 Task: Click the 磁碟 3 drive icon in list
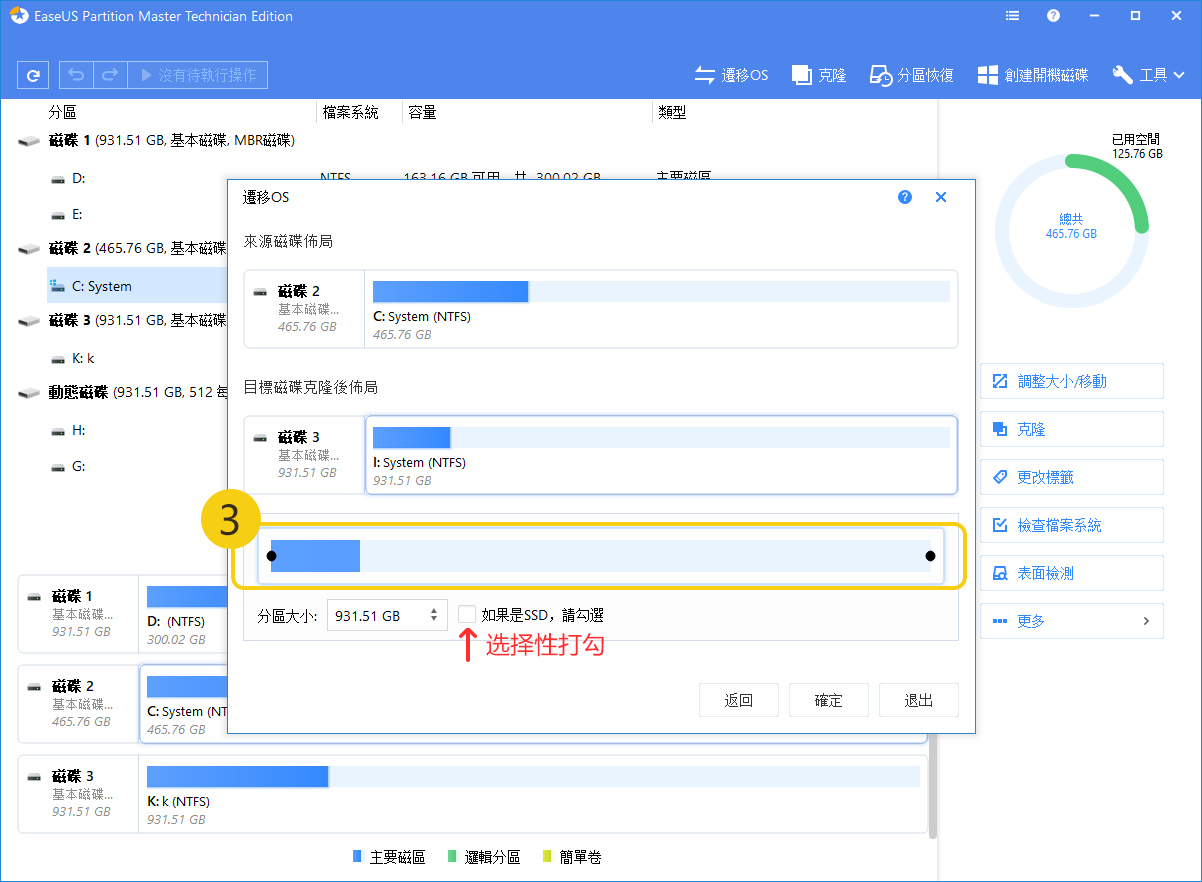(x=30, y=322)
